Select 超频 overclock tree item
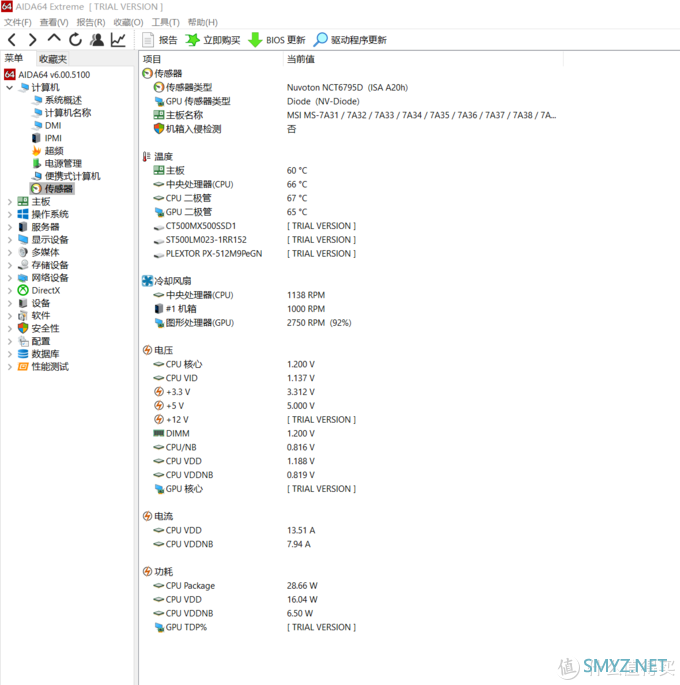The image size is (680, 685). click(48, 151)
